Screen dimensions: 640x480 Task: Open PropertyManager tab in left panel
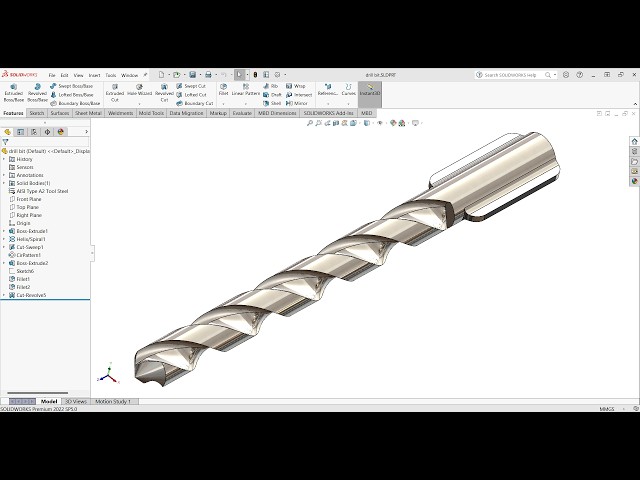(20, 132)
